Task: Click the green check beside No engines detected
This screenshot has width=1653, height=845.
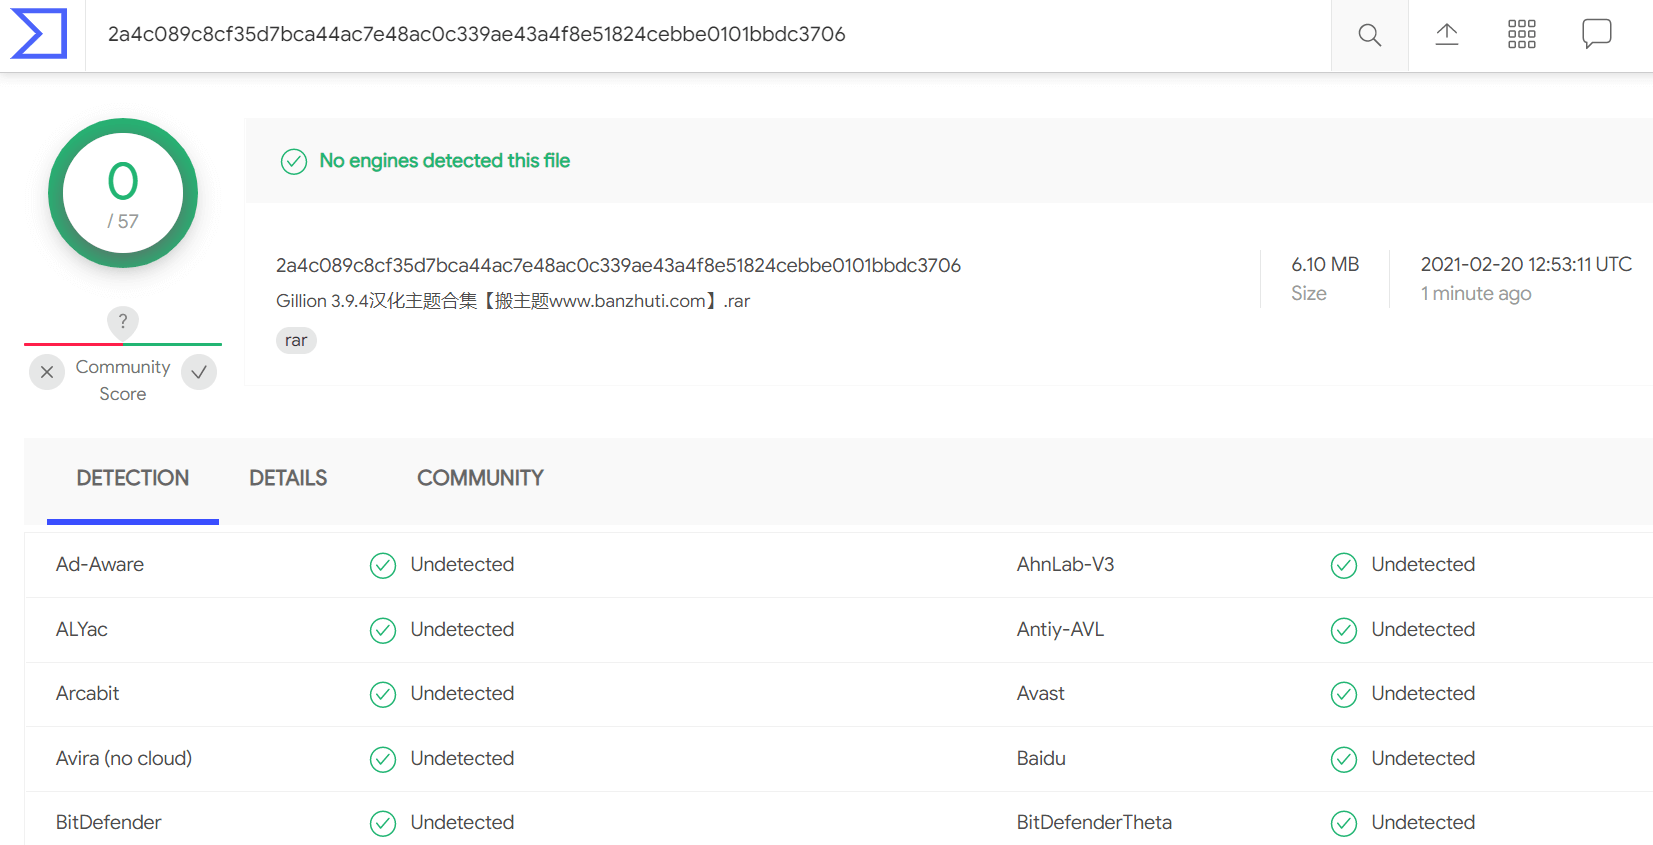Action: pos(294,161)
